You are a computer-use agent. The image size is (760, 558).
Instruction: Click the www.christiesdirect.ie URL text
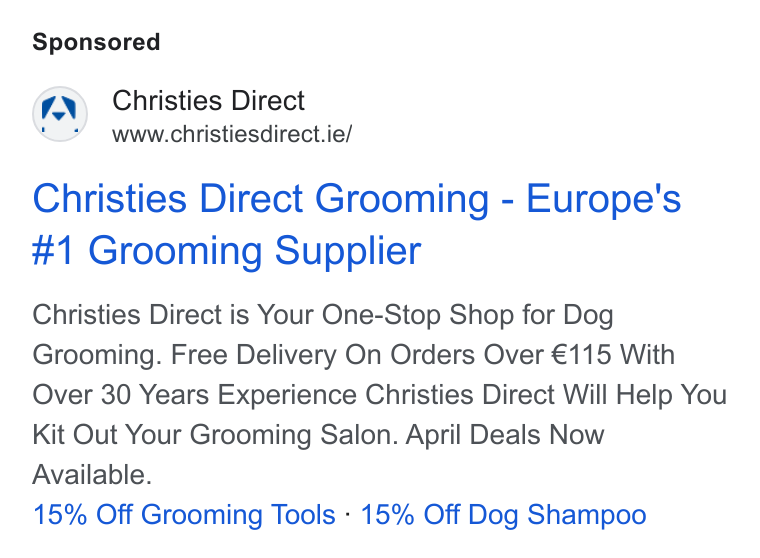[232, 134]
